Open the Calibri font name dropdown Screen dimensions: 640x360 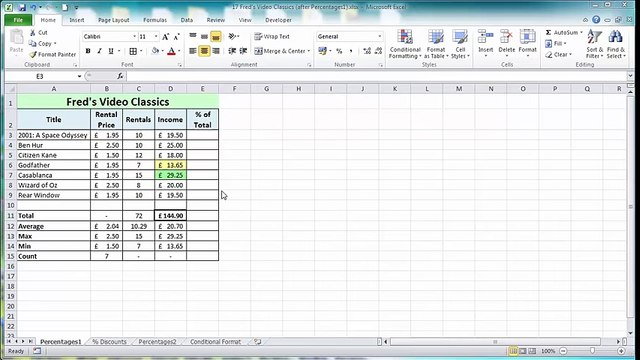click(x=134, y=37)
